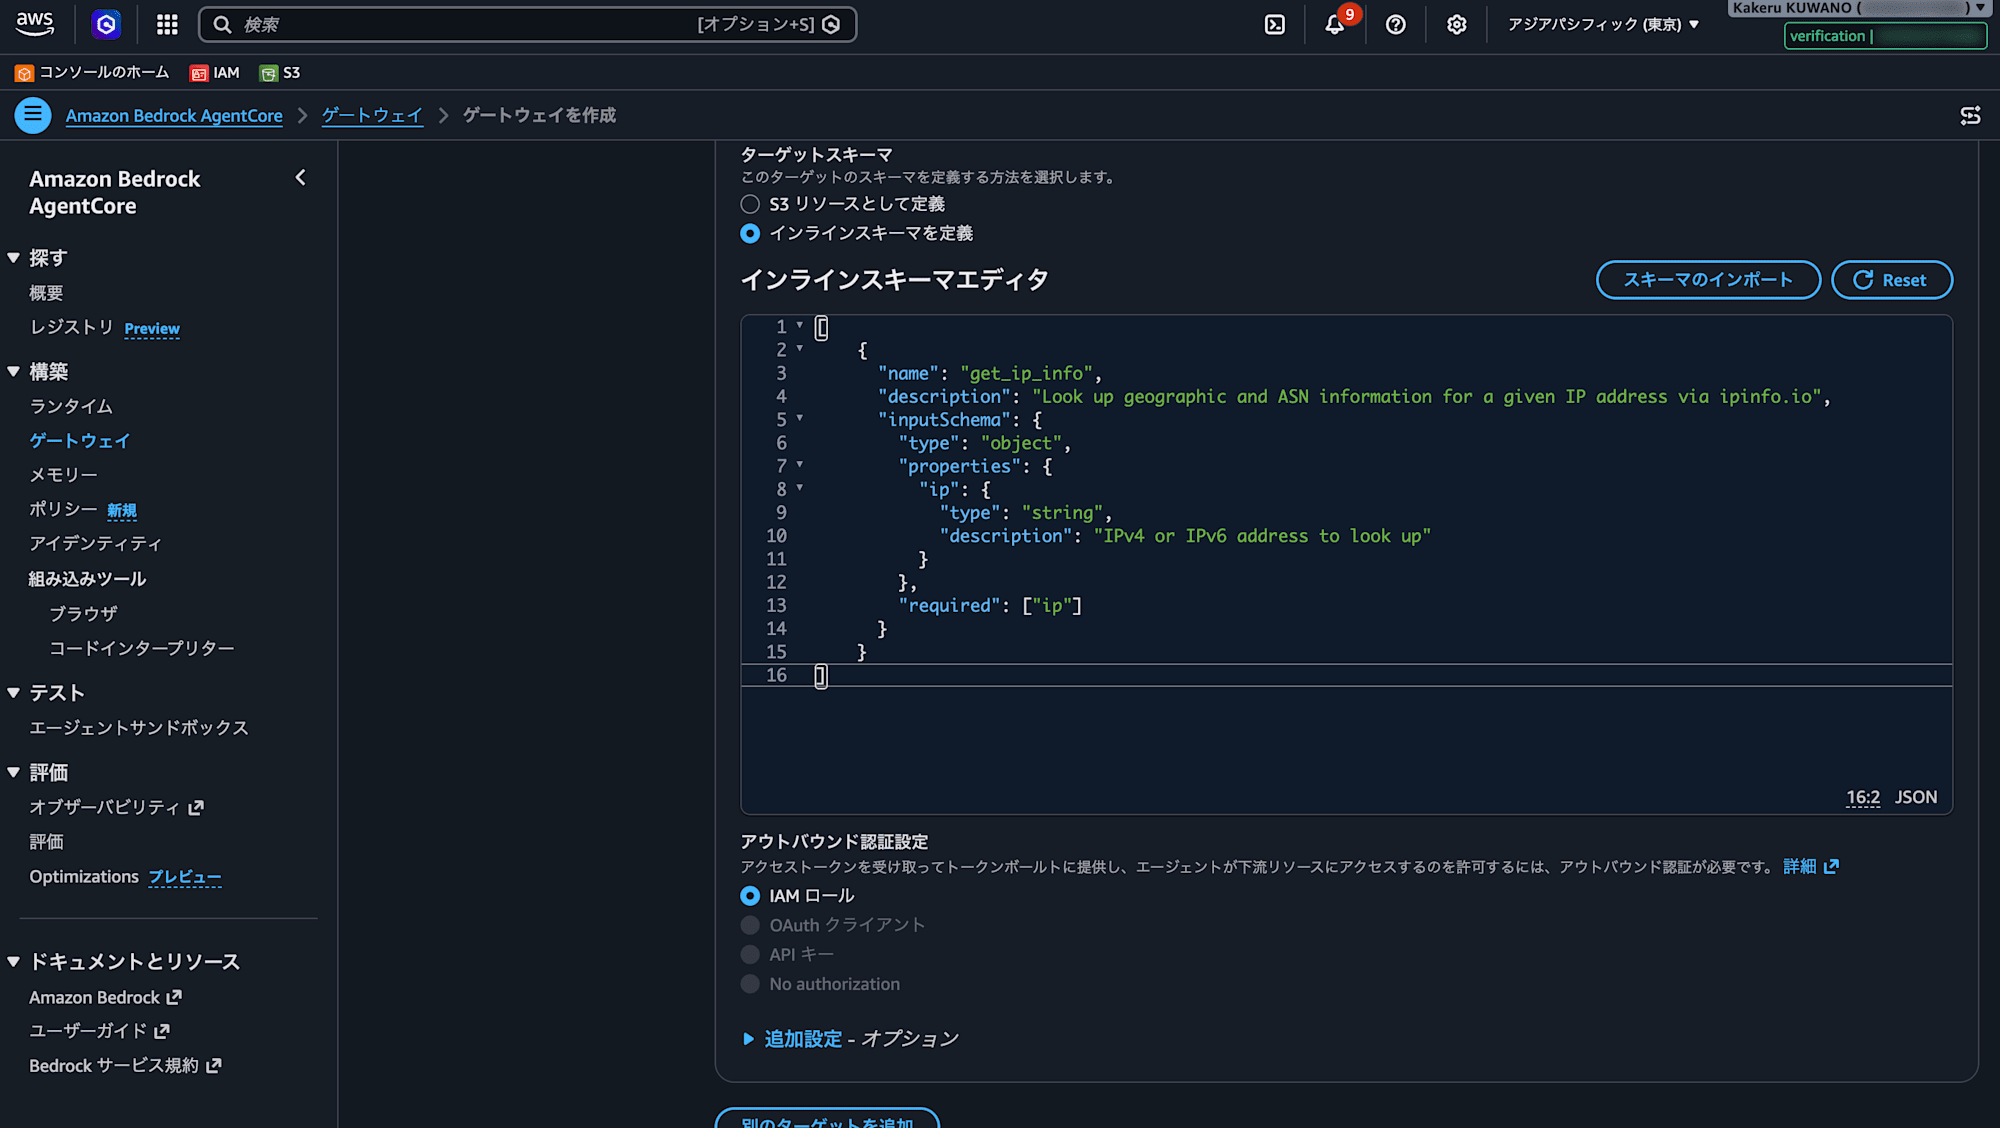This screenshot has height=1128, width=2000.
Task: Open the AWS home logo
Action: point(35,24)
